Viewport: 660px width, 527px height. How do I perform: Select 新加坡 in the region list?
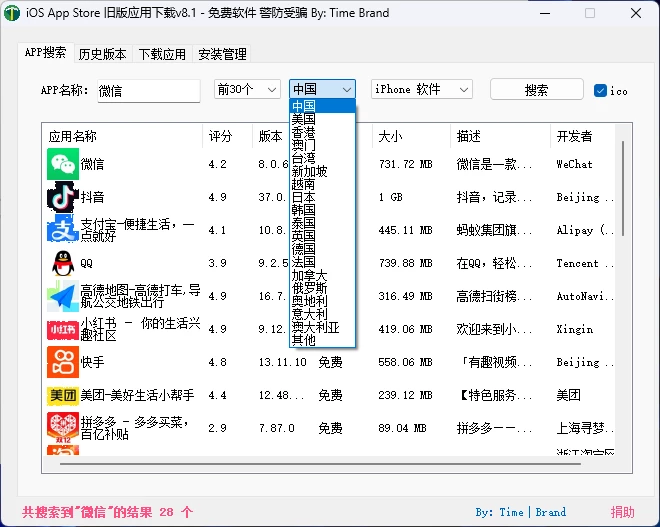pos(322,171)
